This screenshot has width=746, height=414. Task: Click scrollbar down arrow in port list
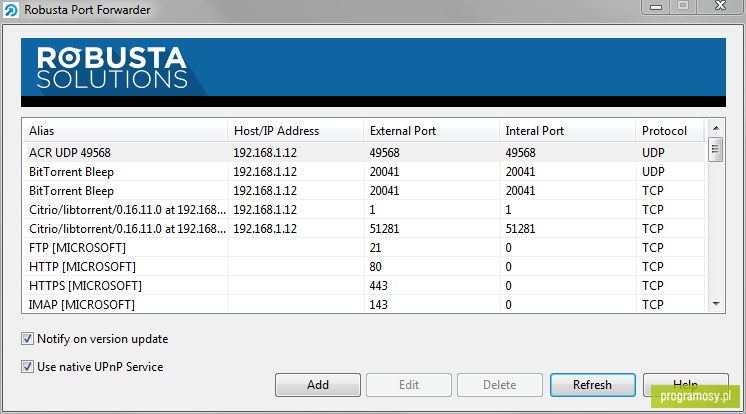tap(716, 304)
